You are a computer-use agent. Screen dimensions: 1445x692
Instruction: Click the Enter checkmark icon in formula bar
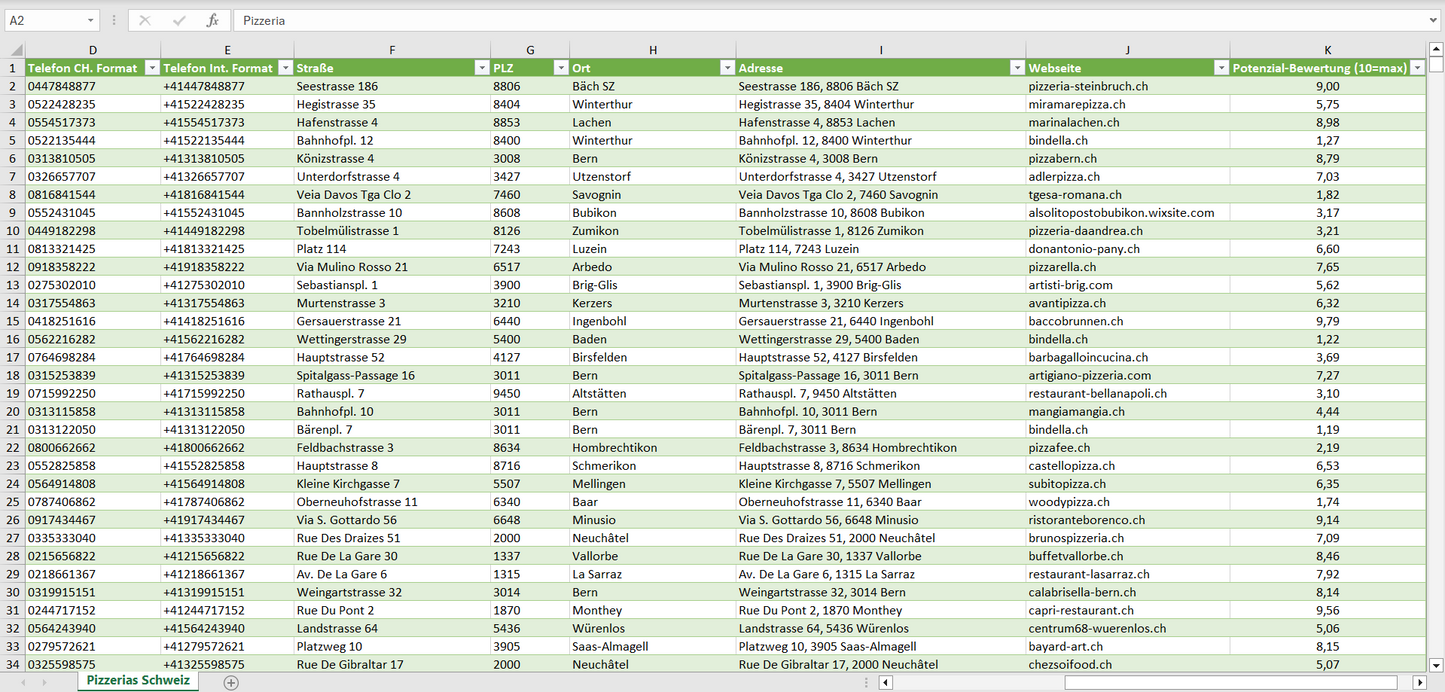click(x=179, y=20)
